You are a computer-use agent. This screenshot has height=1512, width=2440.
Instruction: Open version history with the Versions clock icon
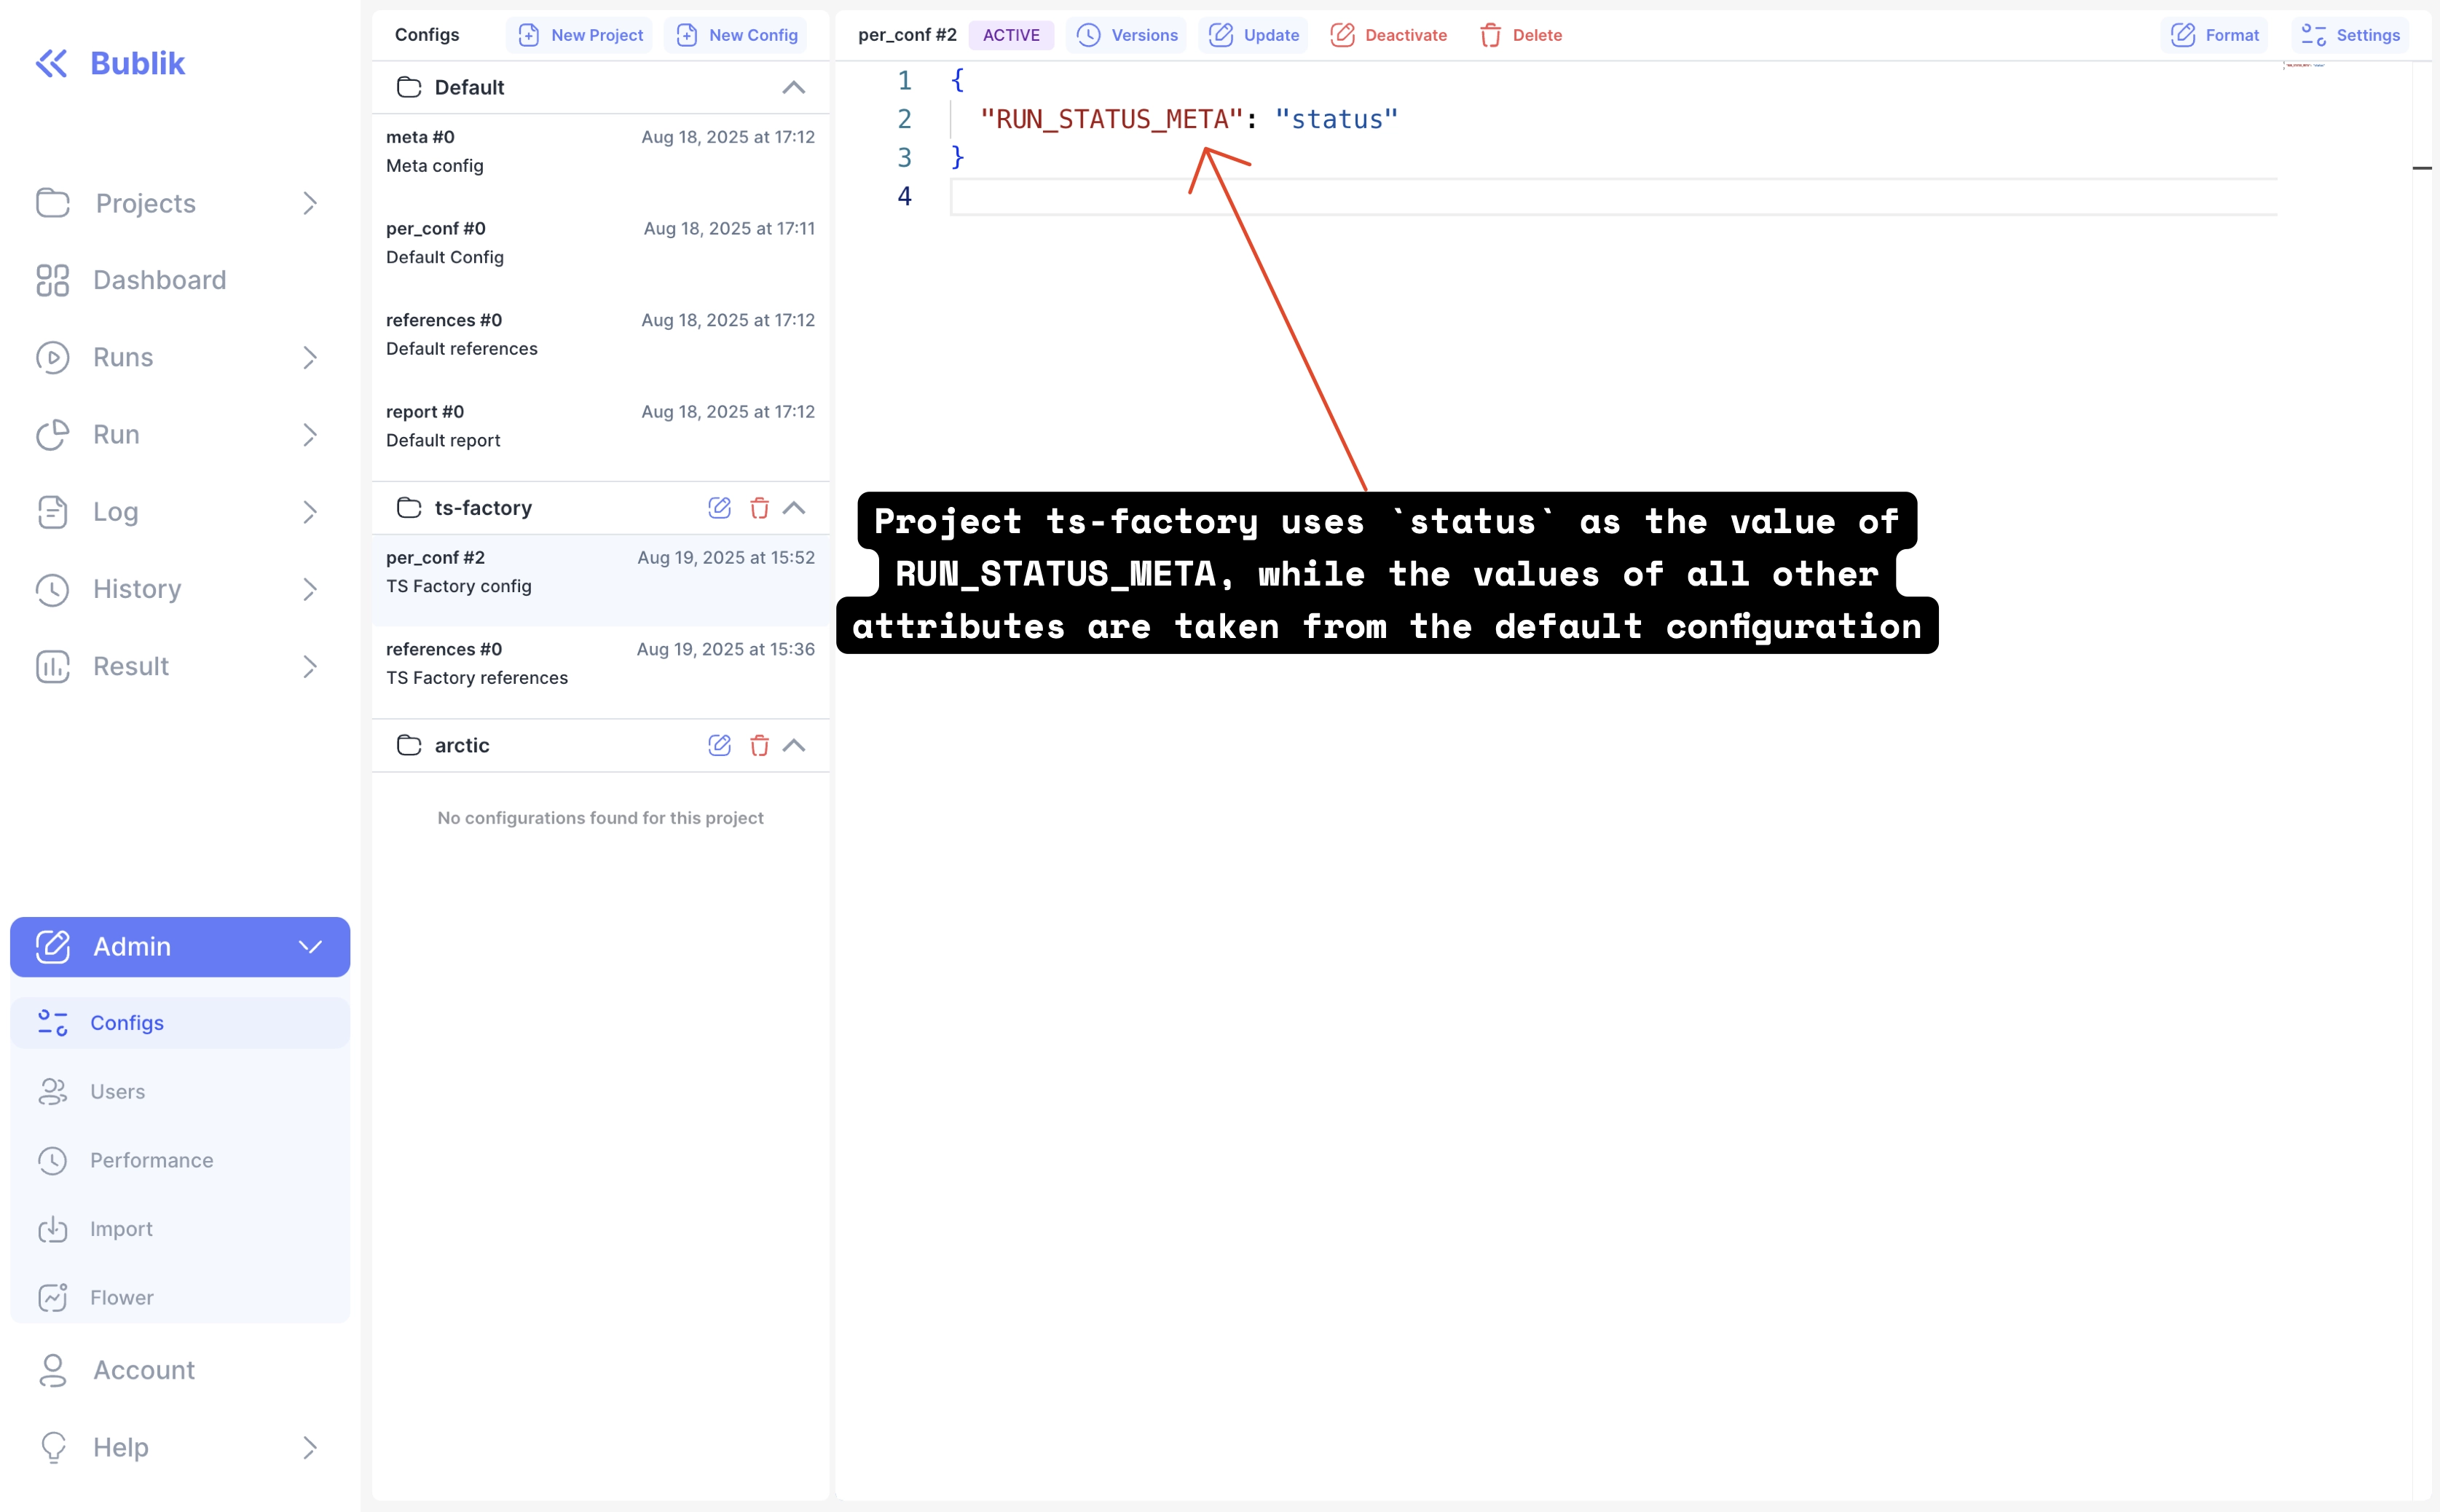click(x=1089, y=35)
